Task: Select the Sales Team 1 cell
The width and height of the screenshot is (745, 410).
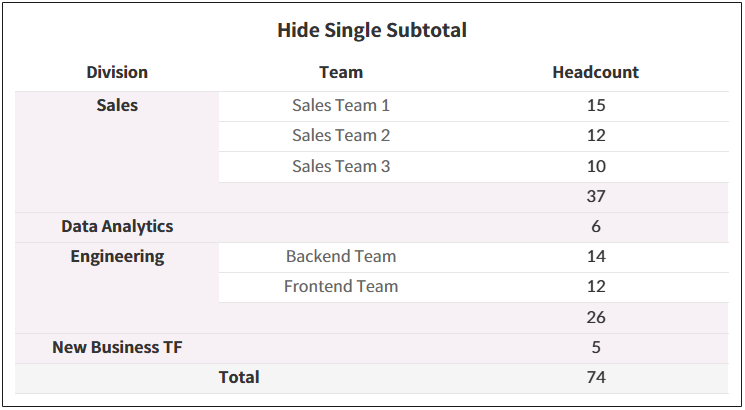Action: [341, 105]
